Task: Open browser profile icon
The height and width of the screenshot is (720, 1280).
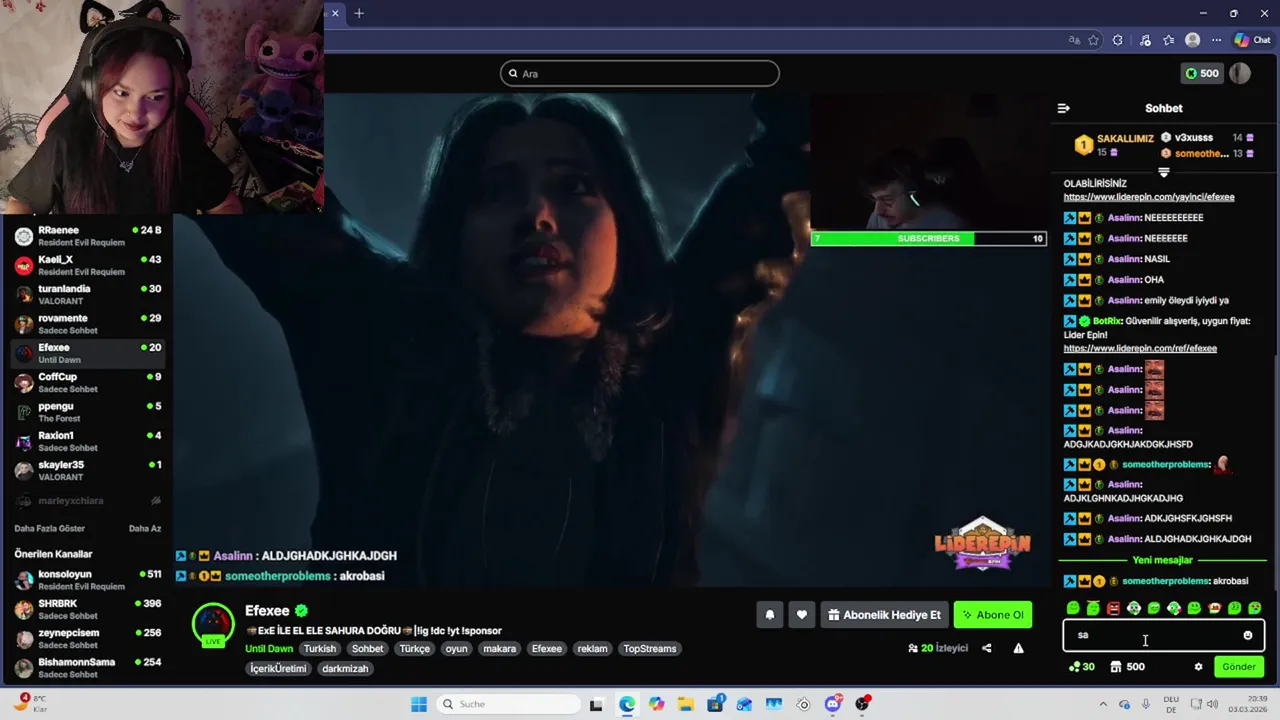Action: [x=1192, y=40]
